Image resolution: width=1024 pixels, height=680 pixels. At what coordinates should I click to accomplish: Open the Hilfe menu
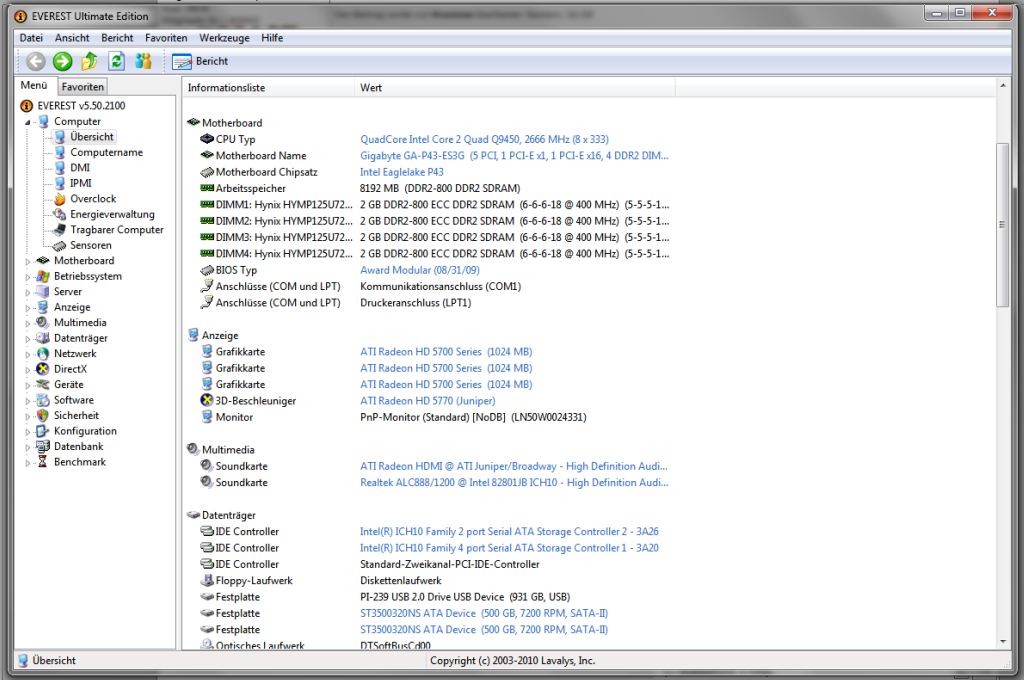[x=272, y=38]
